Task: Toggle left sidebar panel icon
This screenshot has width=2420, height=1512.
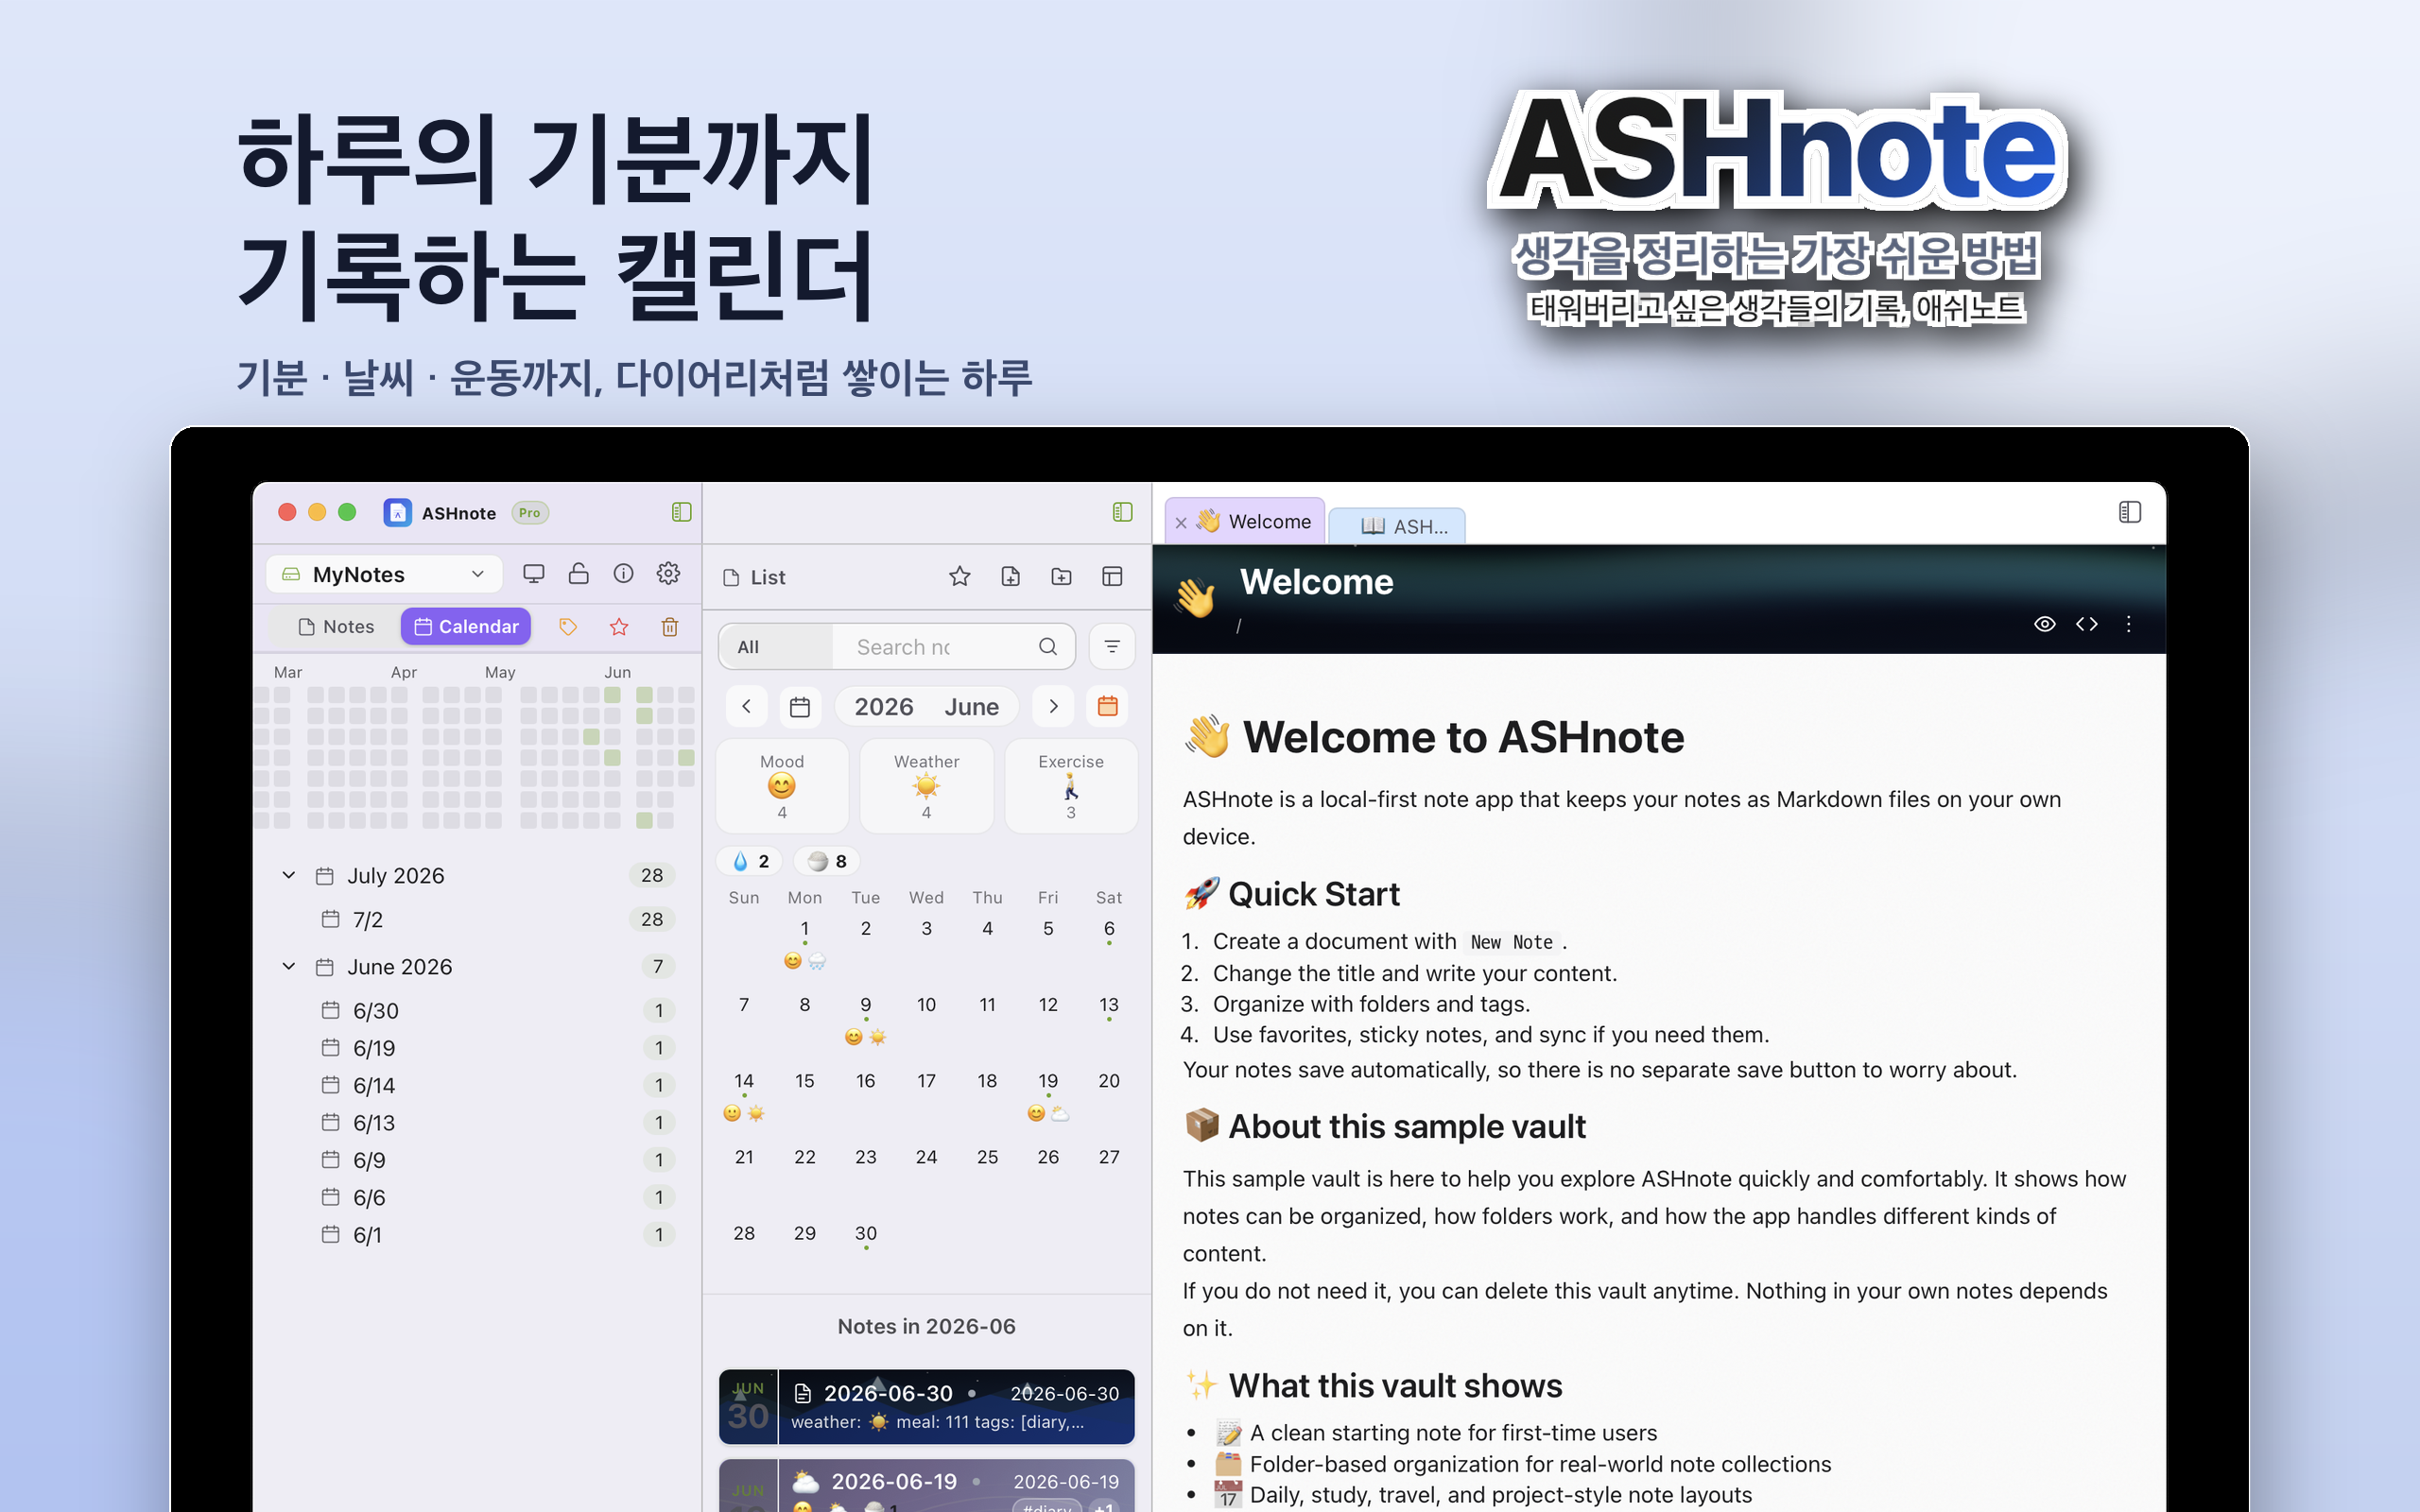Action: point(681,512)
